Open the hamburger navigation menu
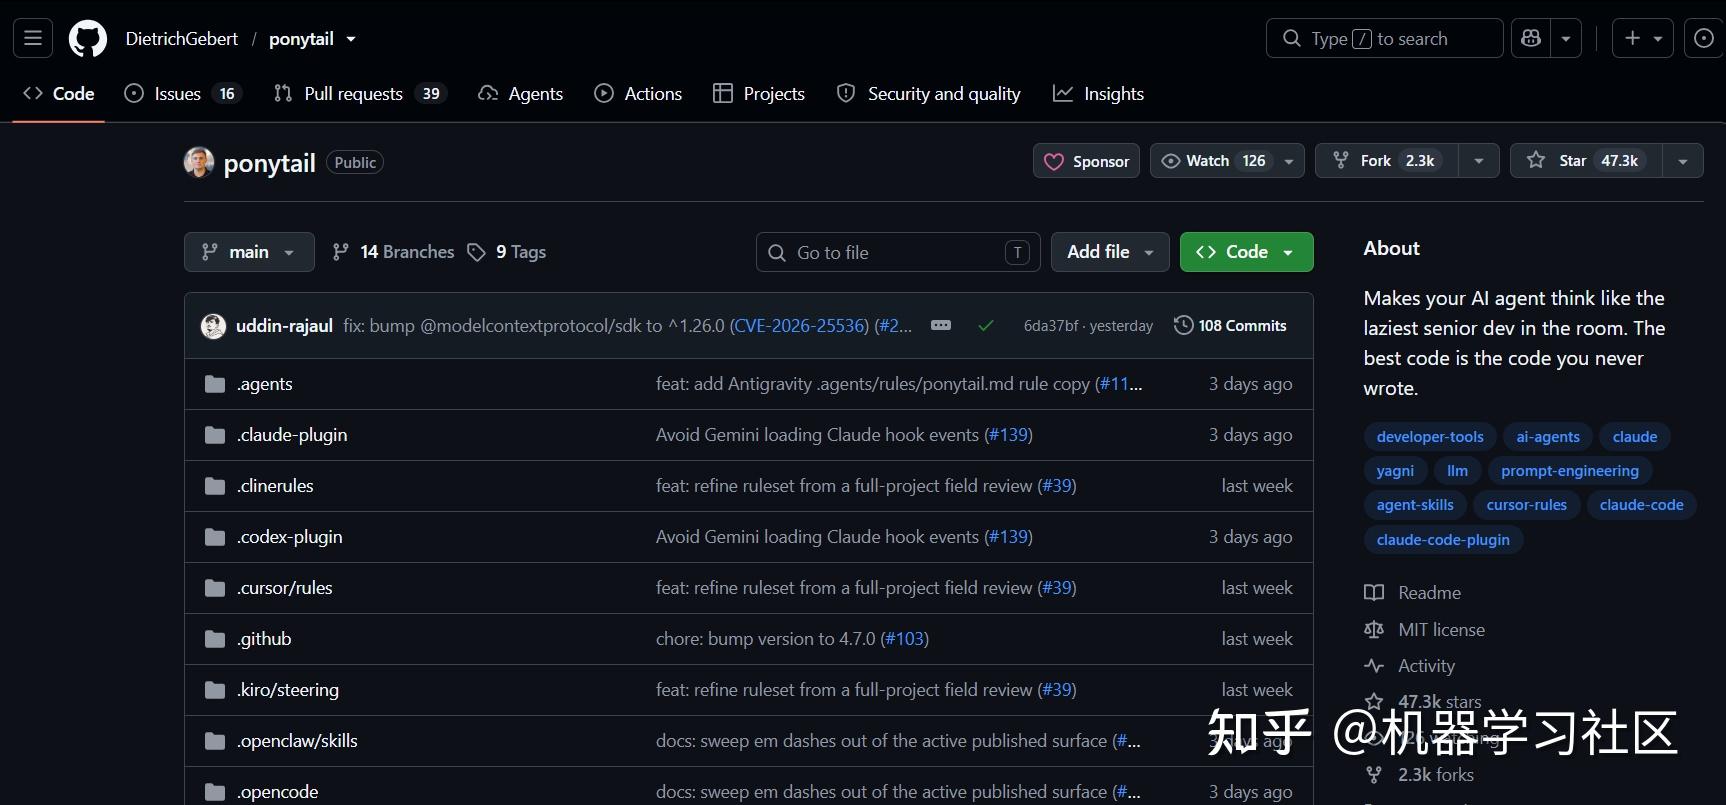The image size is (1726, 805). tap(32, 39)
